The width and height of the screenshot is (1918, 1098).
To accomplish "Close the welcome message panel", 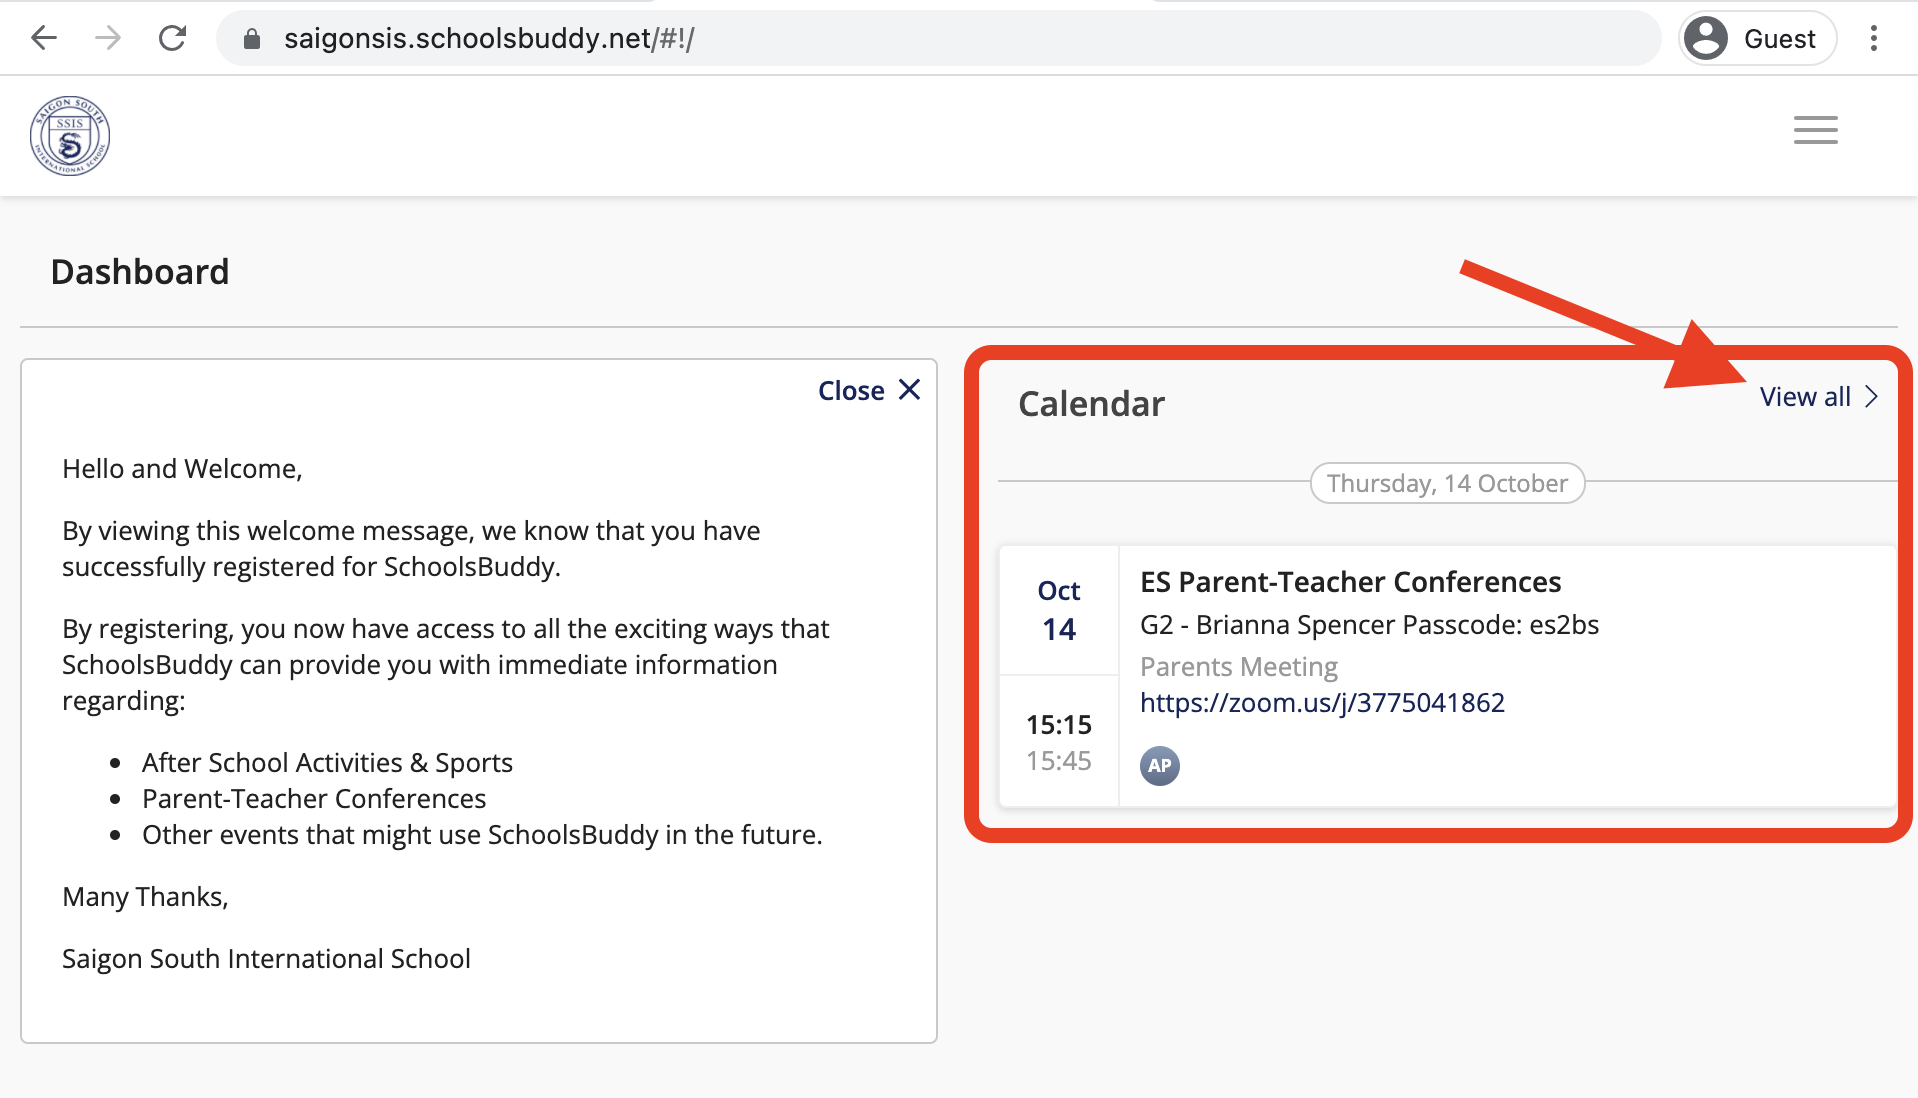I will pyautogui.click(x=868, y=390).
